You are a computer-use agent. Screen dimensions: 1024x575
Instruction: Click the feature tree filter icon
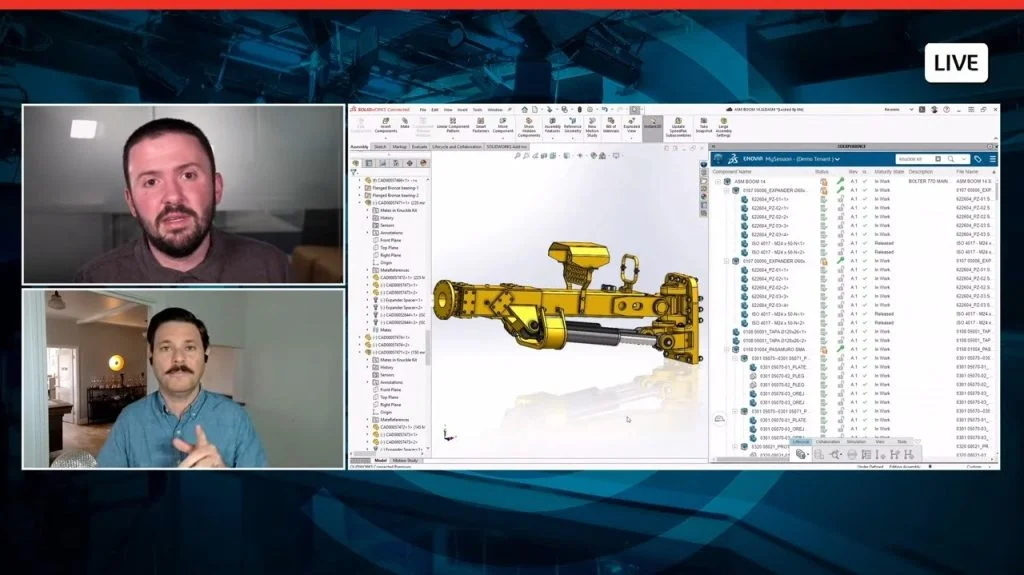(x=354, y=172)
